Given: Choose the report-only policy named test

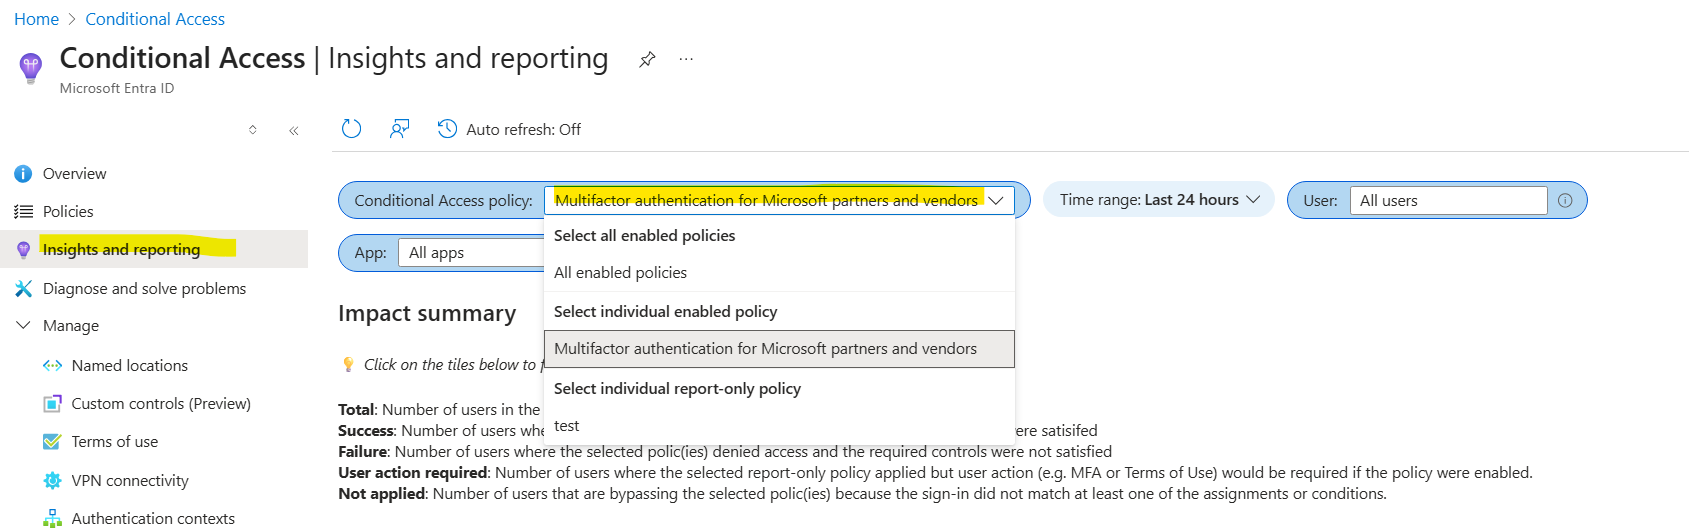Looking at the screenshot, I should coord(779,426).
